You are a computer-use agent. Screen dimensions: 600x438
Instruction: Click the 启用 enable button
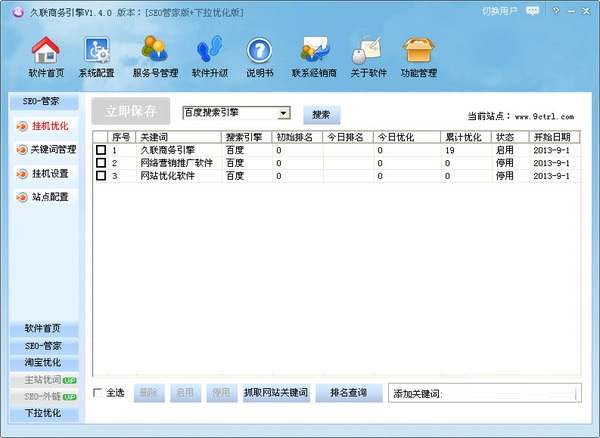click(x=186, y=393)
